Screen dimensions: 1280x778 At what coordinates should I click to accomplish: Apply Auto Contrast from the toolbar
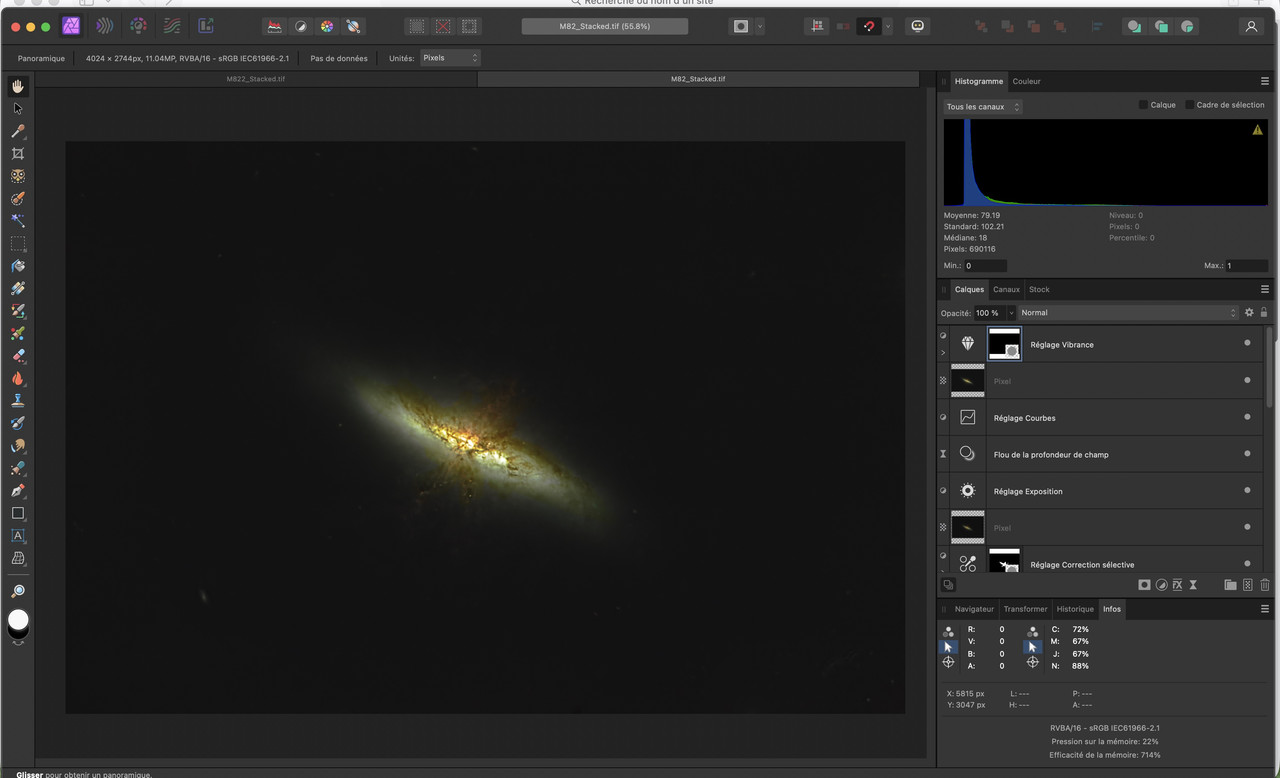301,26
